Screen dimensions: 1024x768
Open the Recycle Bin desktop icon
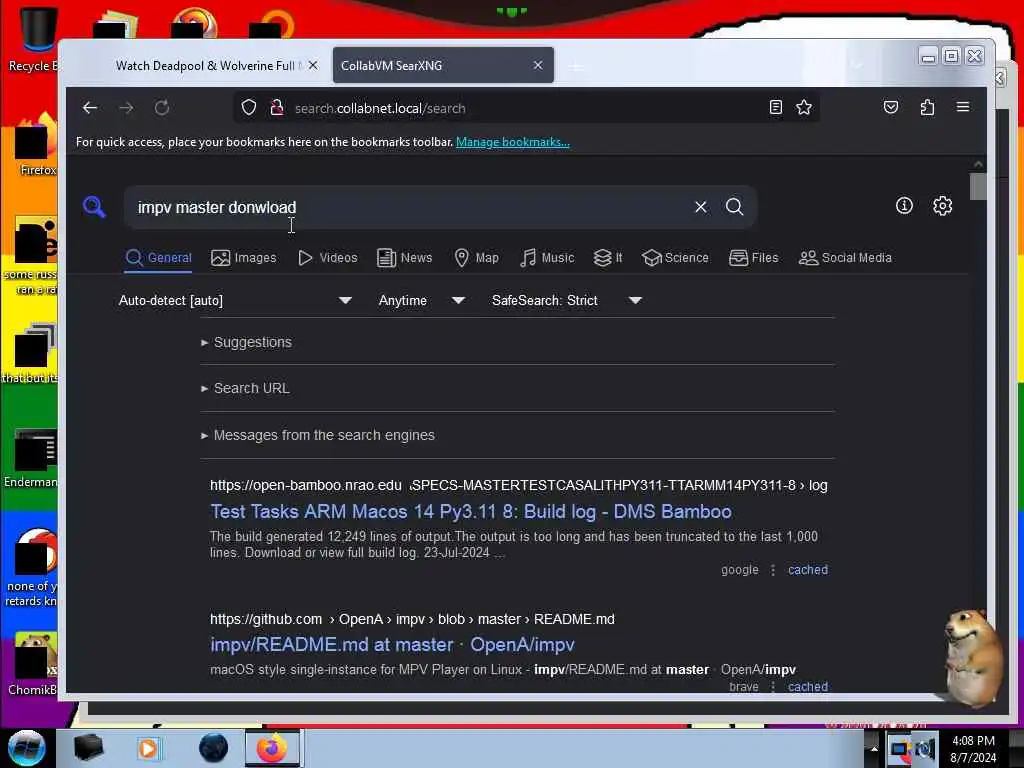(34, 39)
